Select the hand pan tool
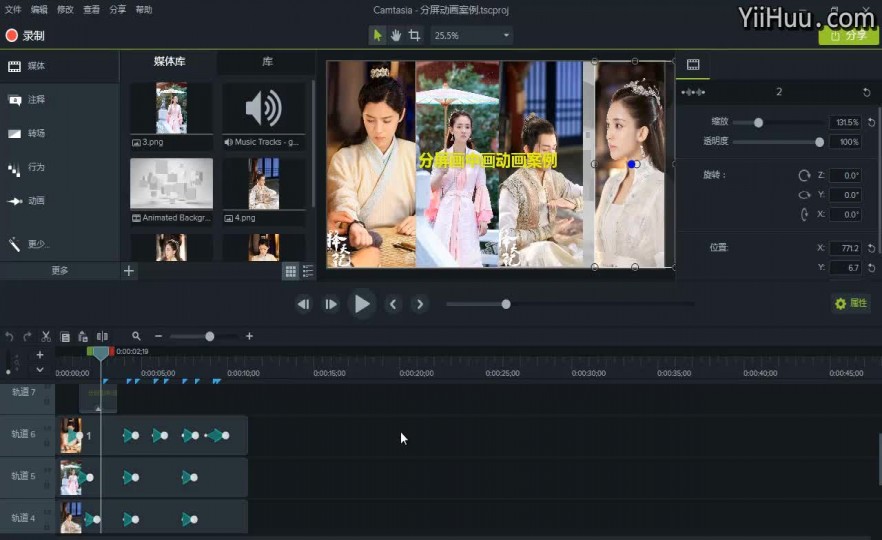The width and height of the screenshot is (882, 540). click(x=396, y=35)
